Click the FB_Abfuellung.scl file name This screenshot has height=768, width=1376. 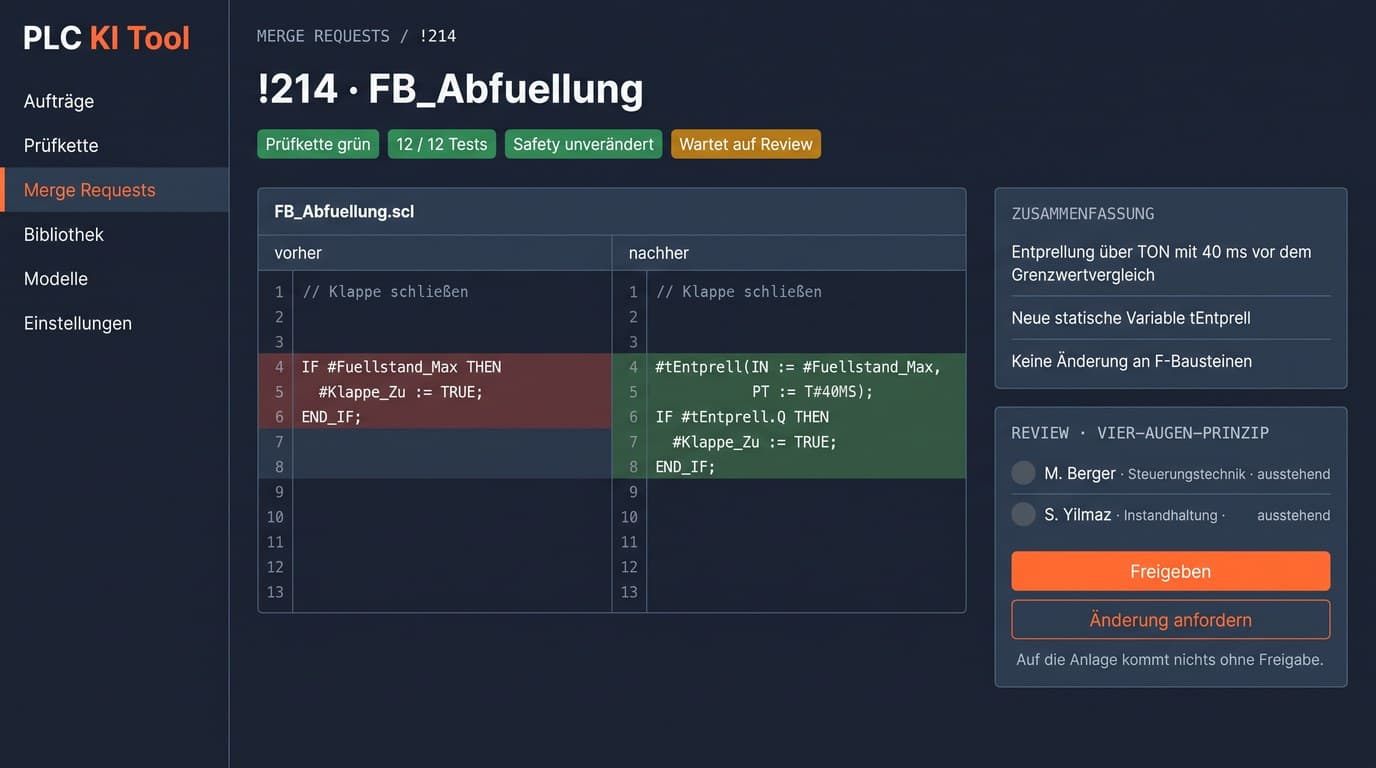[x=344, y=212]
